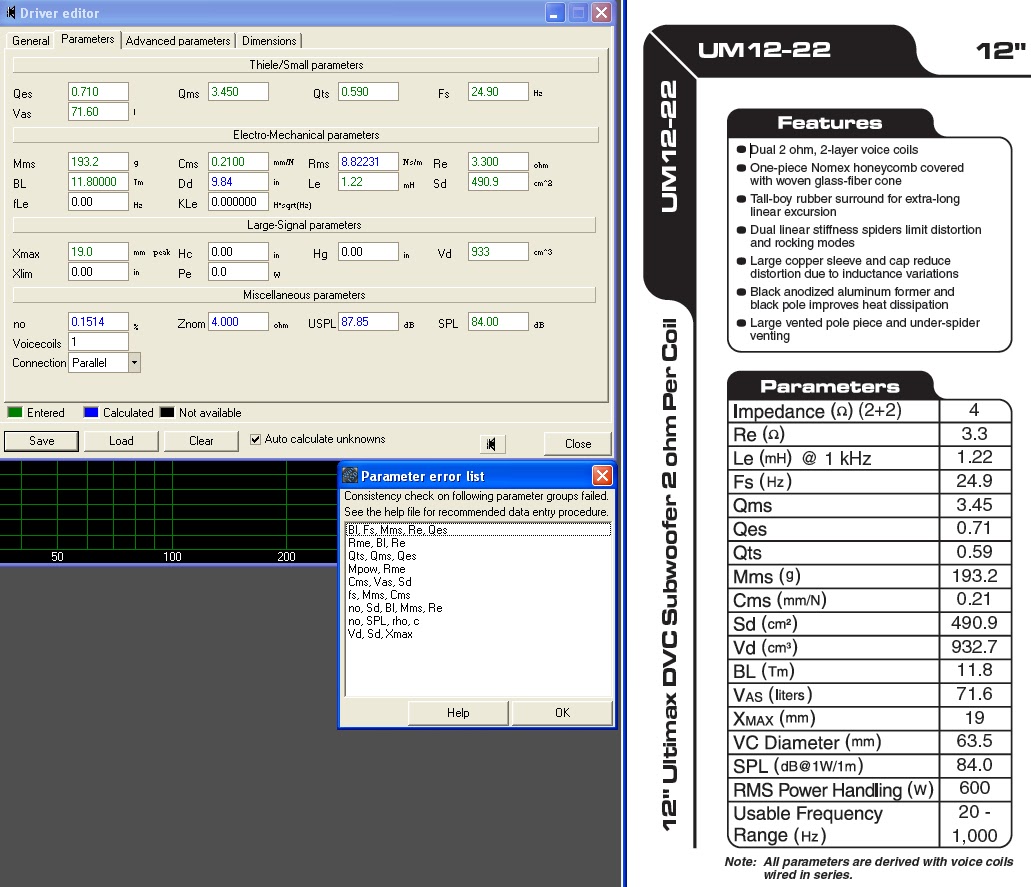Click the Znom field showing 4.000
The height and width of the screenshot is (887, 1031).
pyautogui.click(x=238, y=322)
